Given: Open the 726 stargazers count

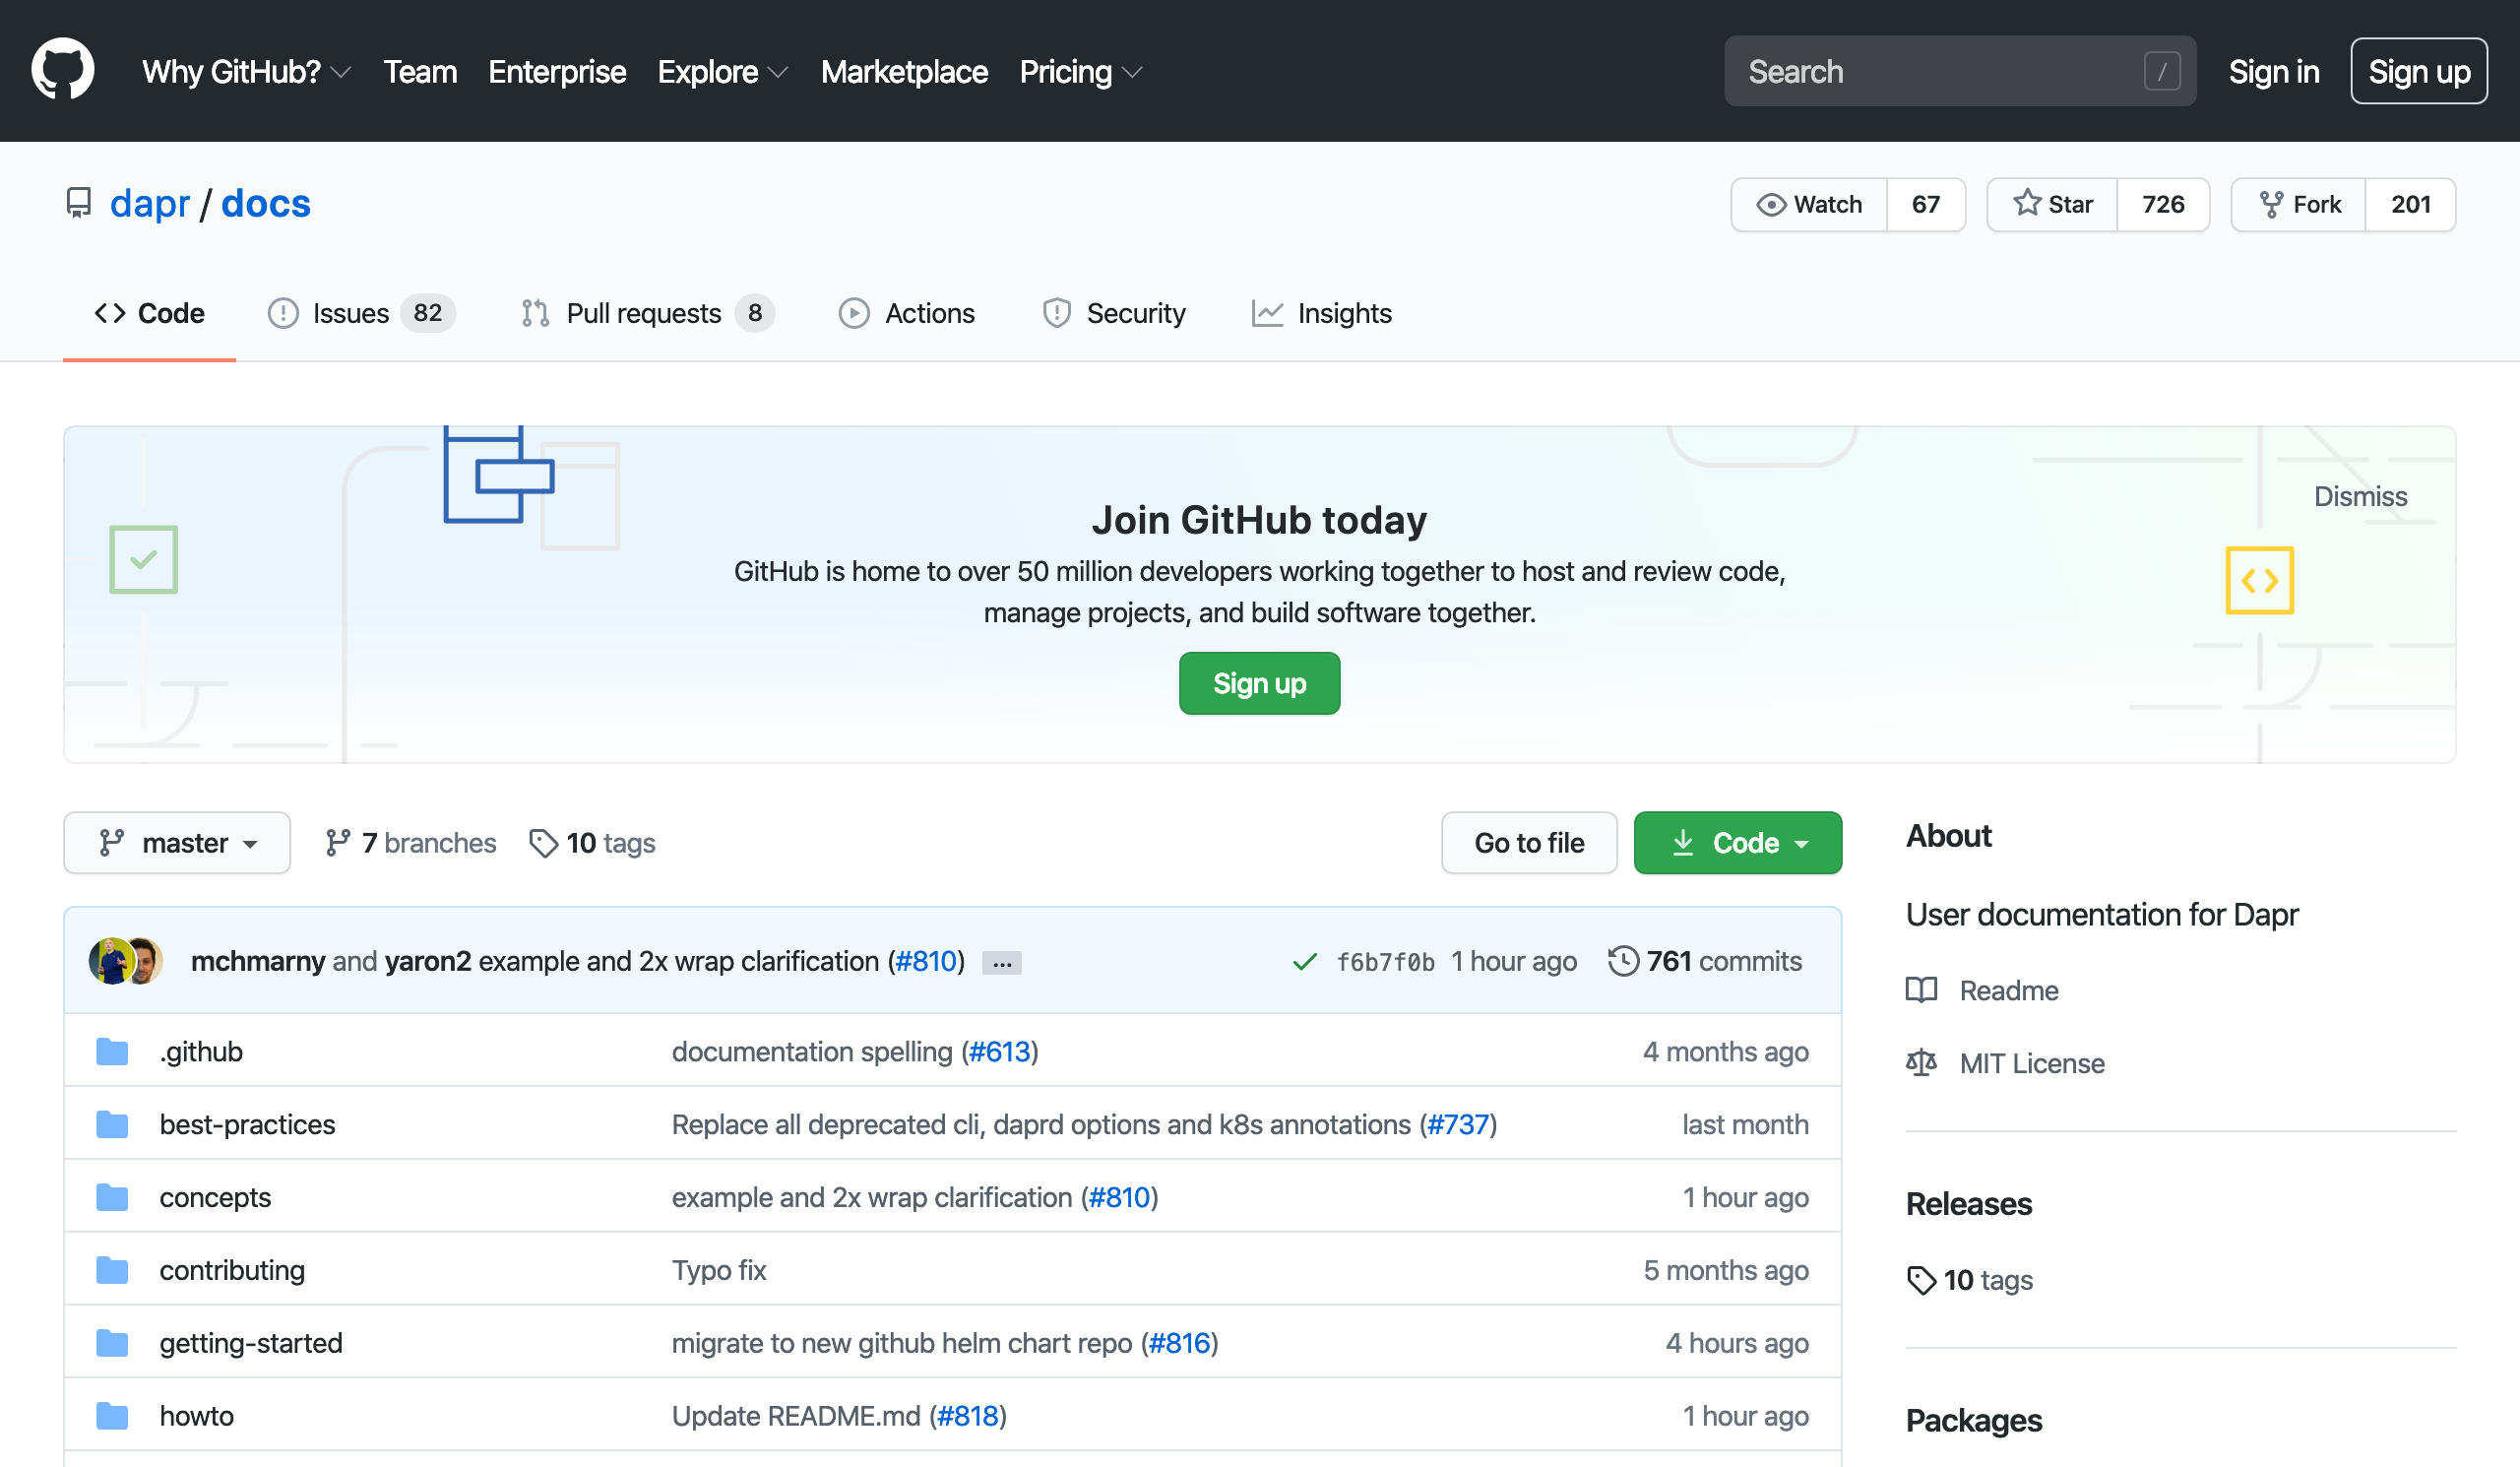Looking at the screenshot, I should [2163, 204].
